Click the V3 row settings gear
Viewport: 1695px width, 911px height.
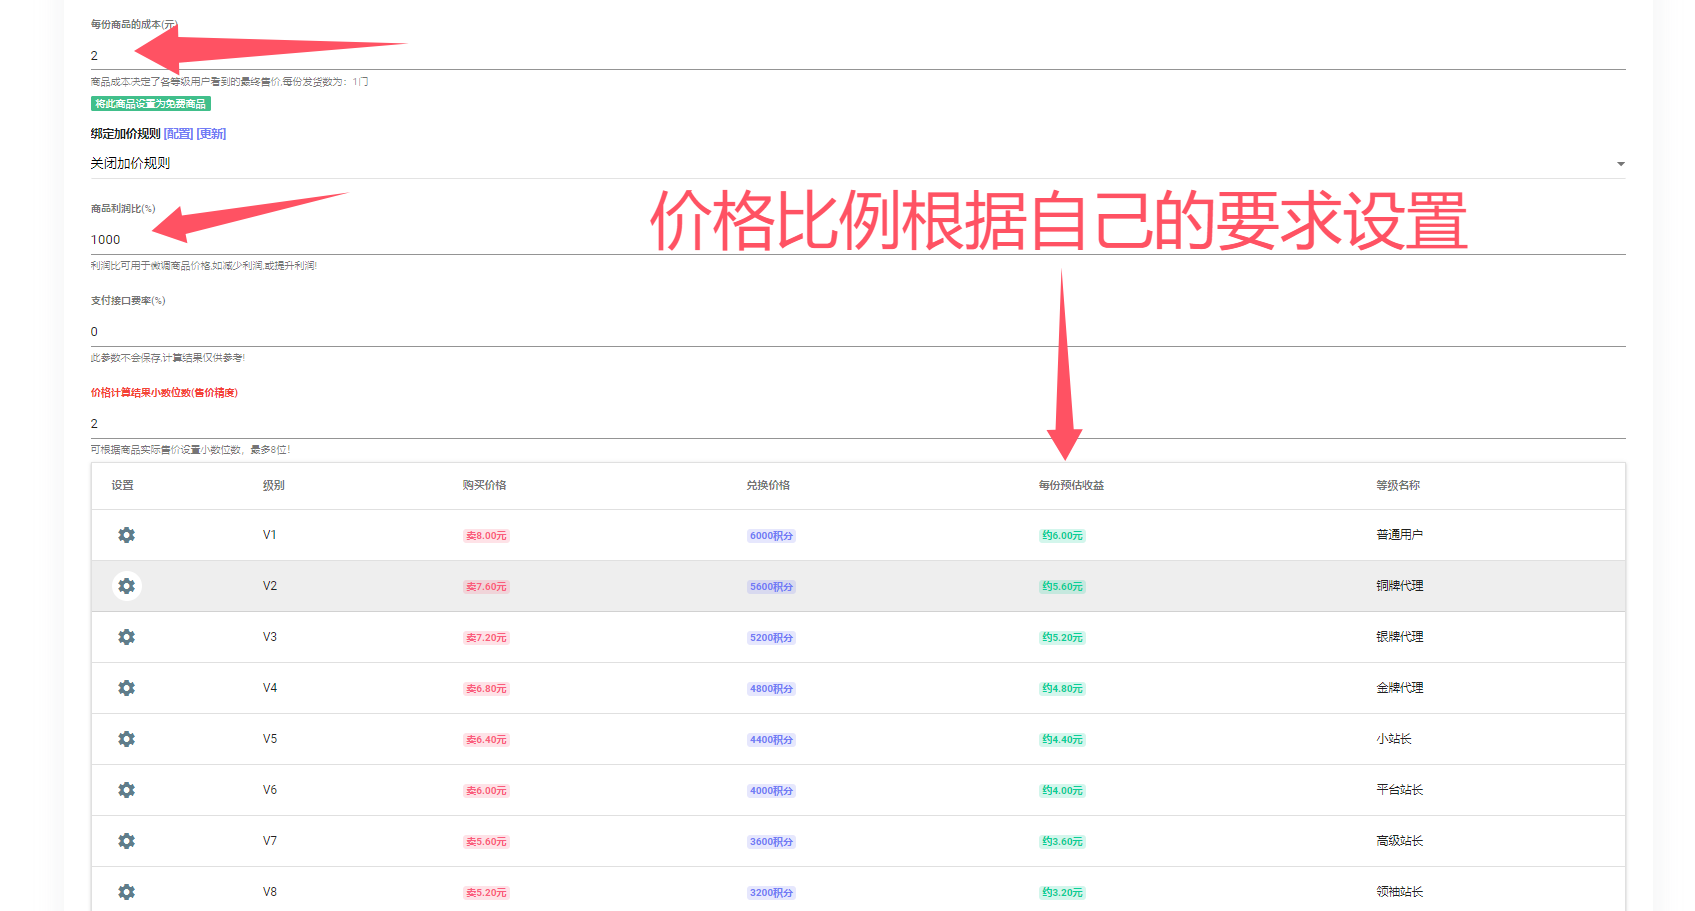pos(126,637)
